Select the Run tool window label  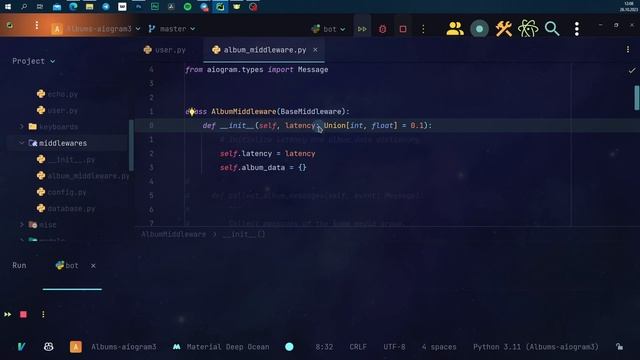click(19, 265)
